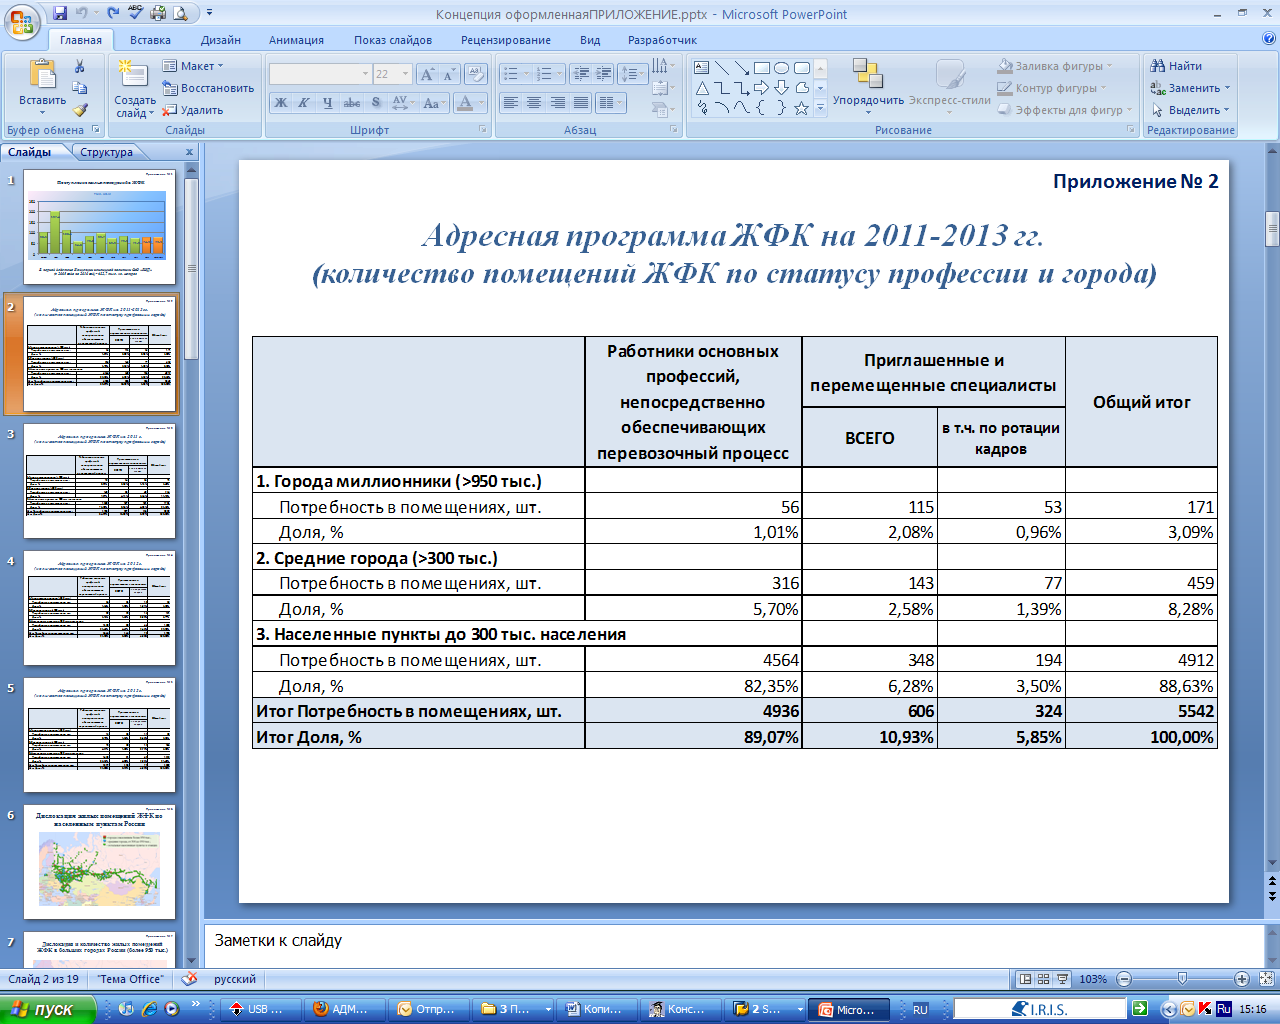Adjust the zoom slider handle
The width and height of the screenshot is (1280, 1024).
(x=1182, y=979)
